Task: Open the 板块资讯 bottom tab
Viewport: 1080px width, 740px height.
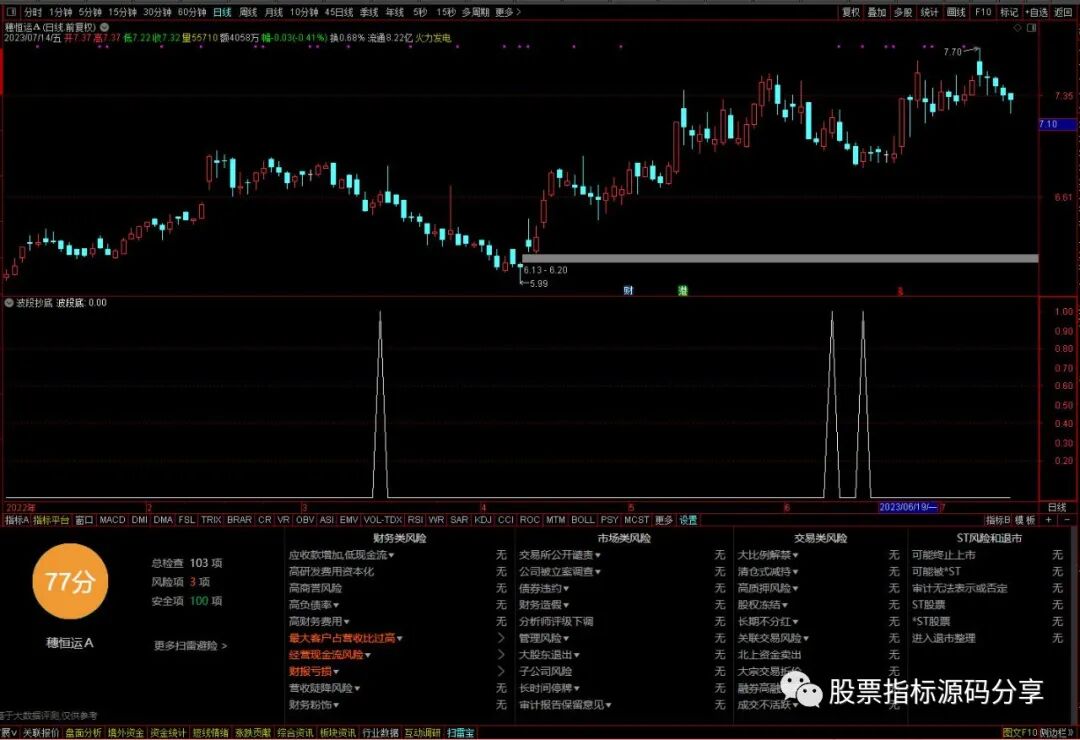Action: [338, 732]
